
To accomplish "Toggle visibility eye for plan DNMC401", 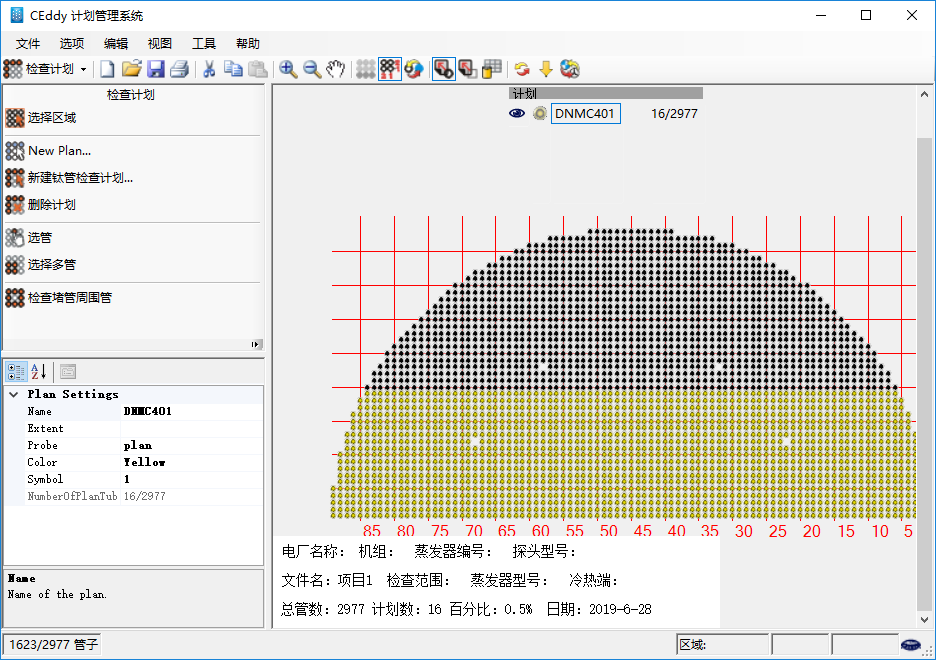I will 517,114.
